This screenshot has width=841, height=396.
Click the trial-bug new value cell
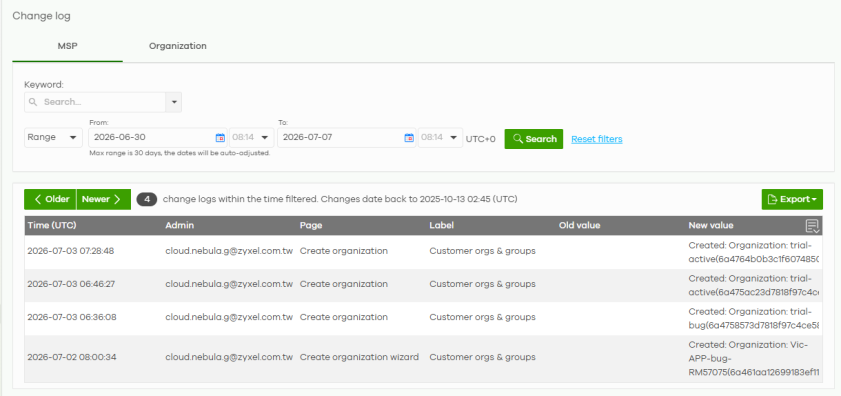[x=754, y=318]
